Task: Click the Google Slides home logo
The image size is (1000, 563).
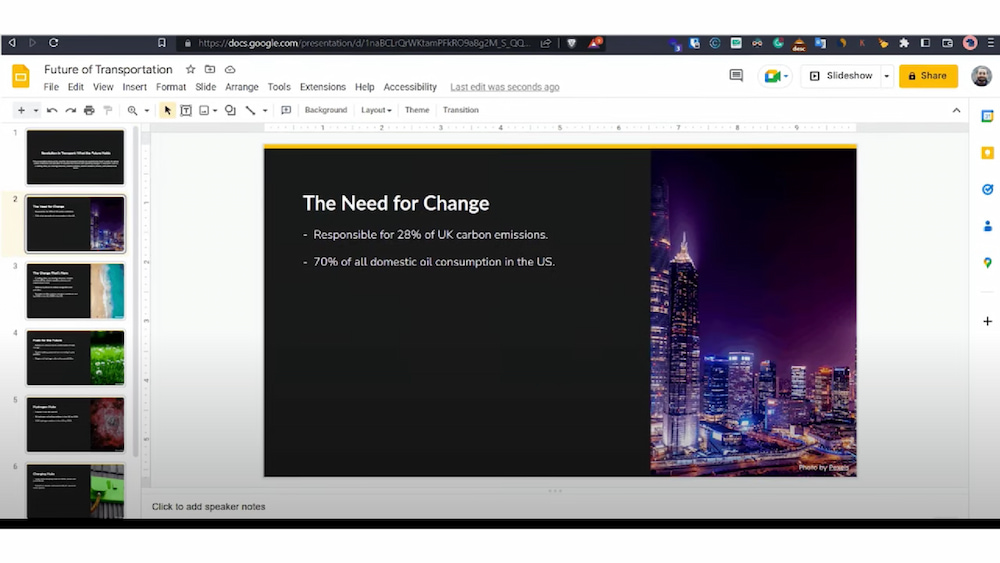Action: pyautogui.click(x=21, y=77)
